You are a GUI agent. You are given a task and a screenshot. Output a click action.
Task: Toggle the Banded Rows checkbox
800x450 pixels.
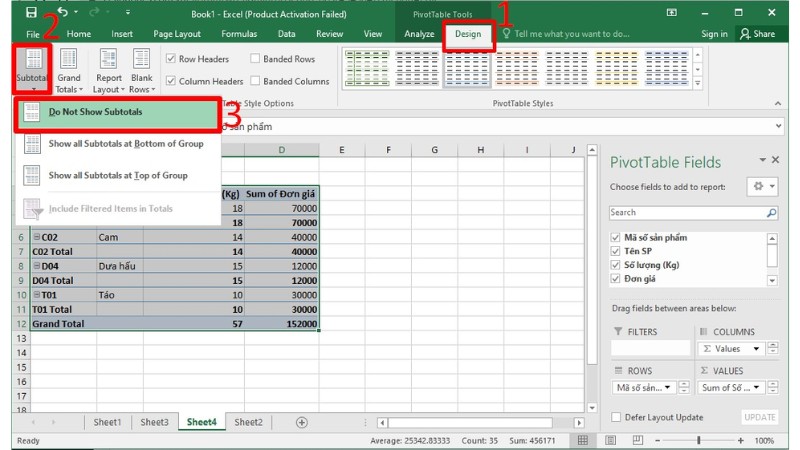coord(256,59)
